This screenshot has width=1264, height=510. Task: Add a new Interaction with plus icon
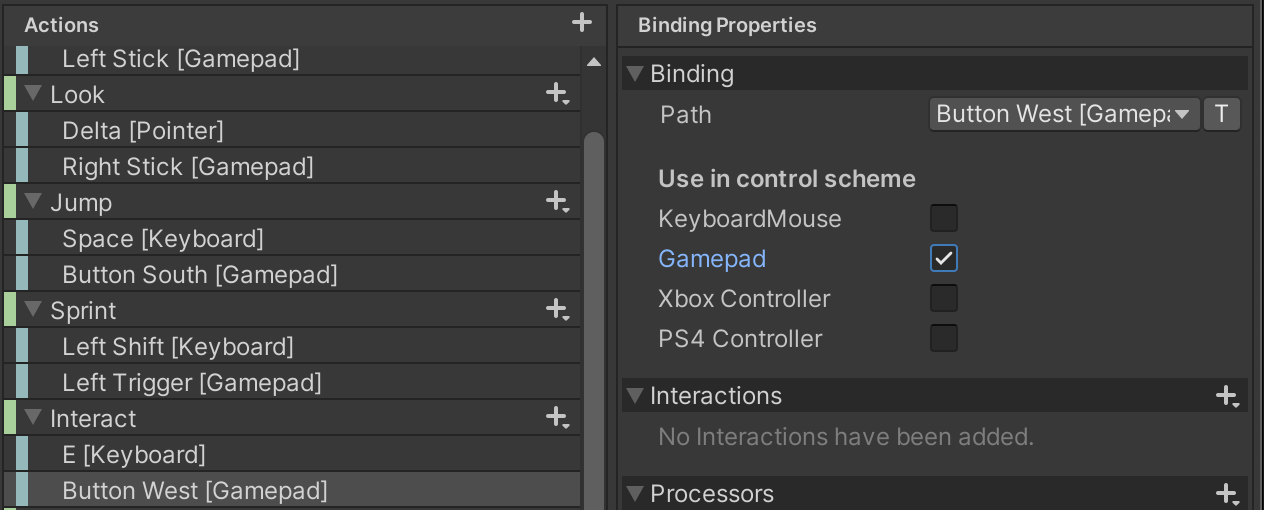point(1227,397)
